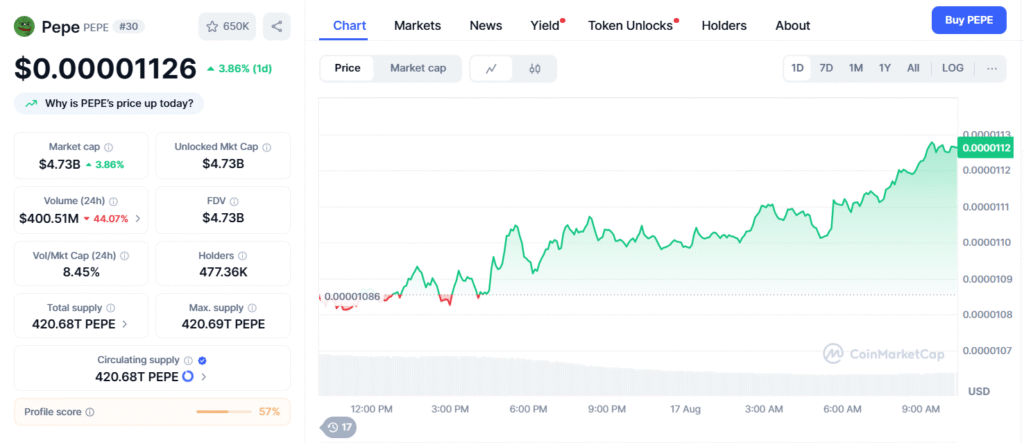1024x443 pixels.
Task: Toggle LOG scale on chart
Action: click(952, 68)
